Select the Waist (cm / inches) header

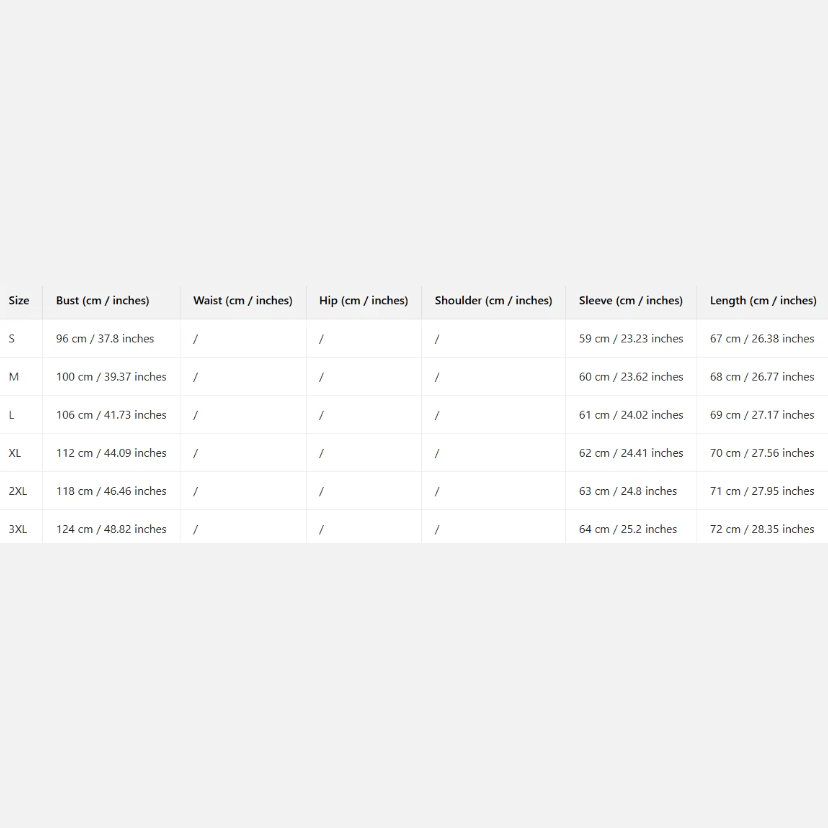[242, 300]
